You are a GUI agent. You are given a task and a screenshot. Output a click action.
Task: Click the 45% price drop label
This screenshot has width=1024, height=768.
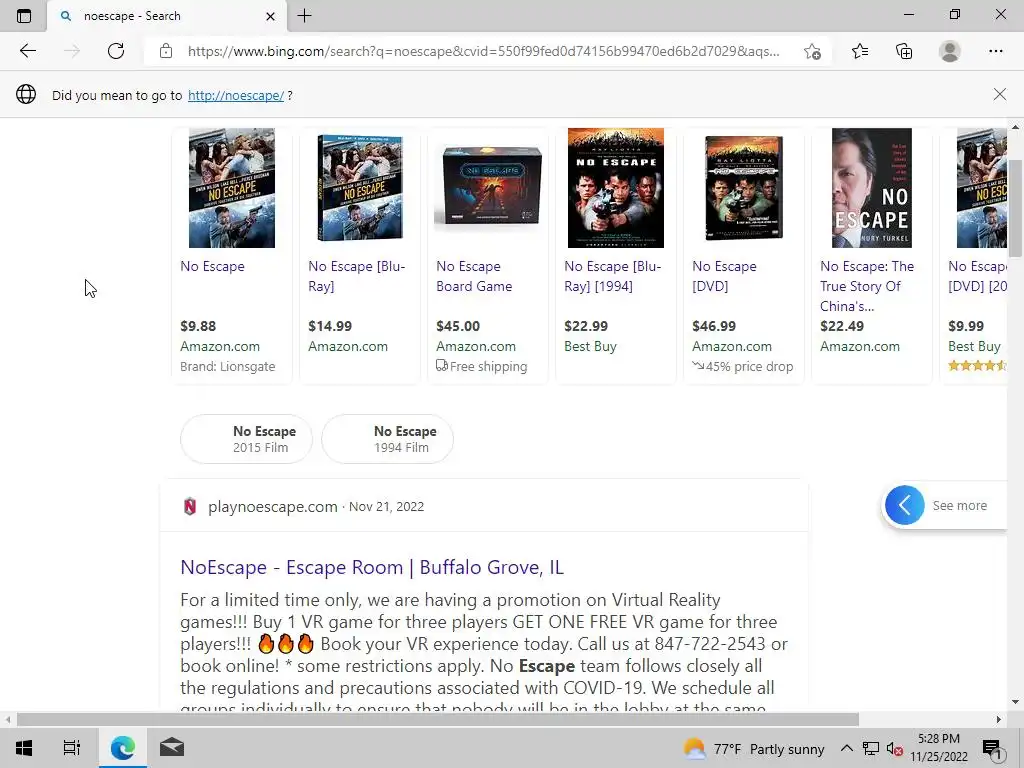[x=743, y=366]
